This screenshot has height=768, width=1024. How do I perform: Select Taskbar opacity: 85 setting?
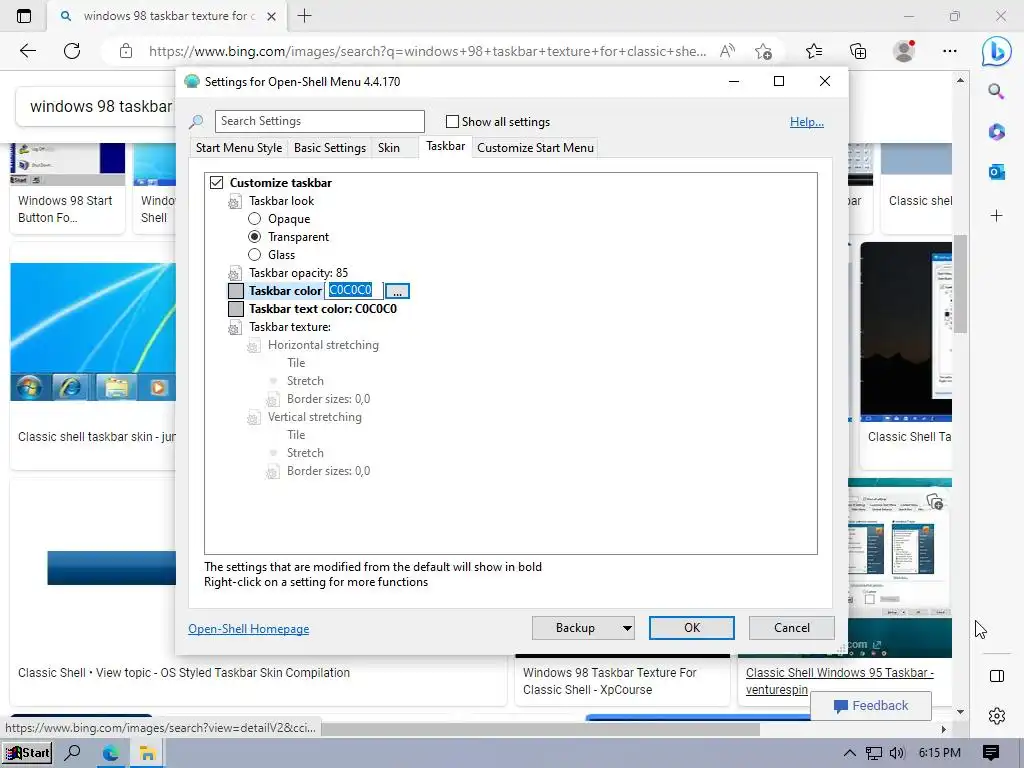298,273
